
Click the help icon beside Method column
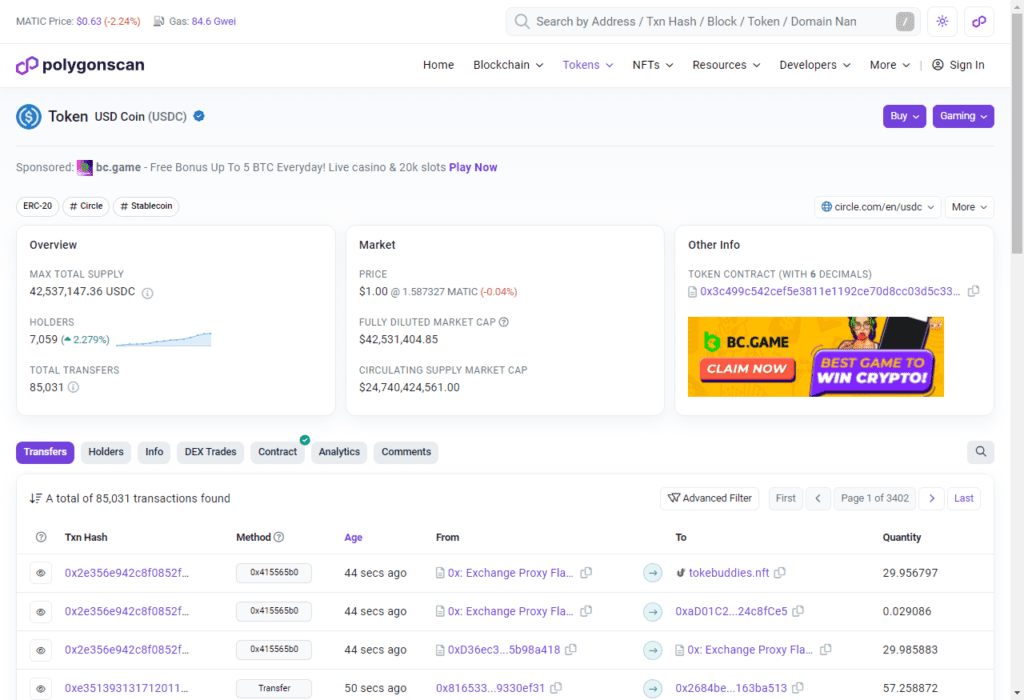[x=279, y=537]
